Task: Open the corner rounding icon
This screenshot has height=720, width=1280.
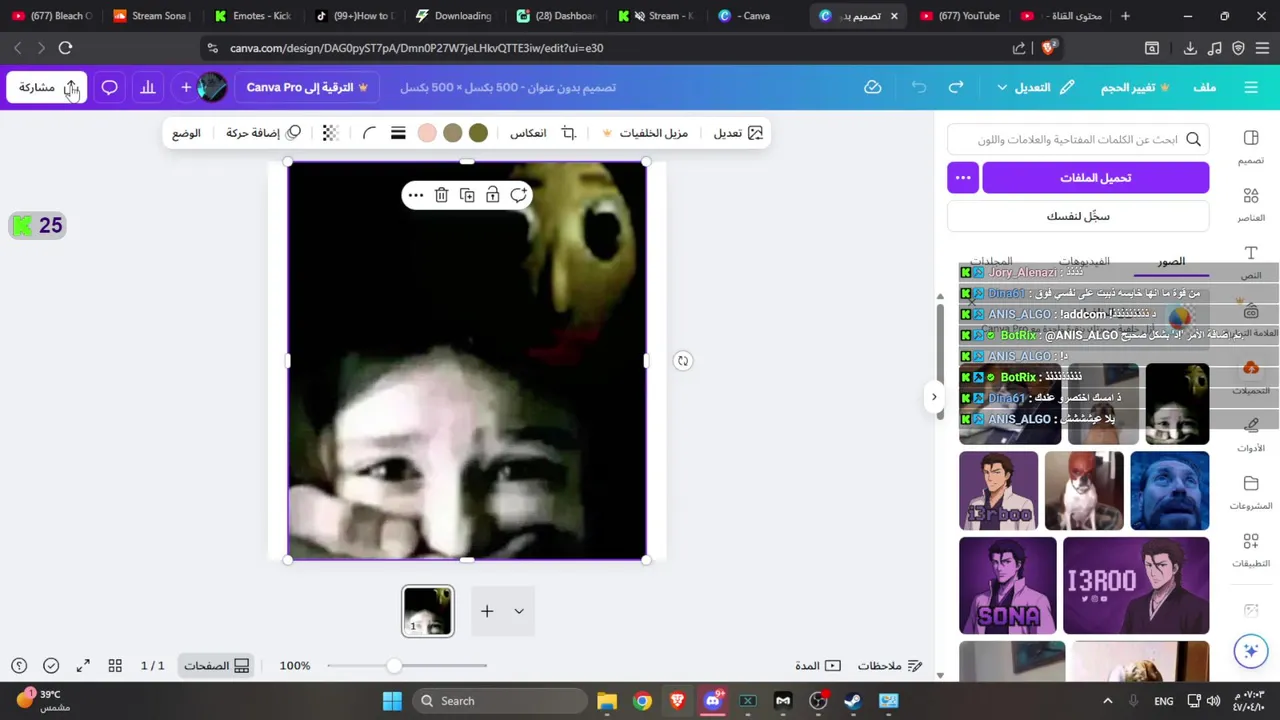Action: pos(369,133)
